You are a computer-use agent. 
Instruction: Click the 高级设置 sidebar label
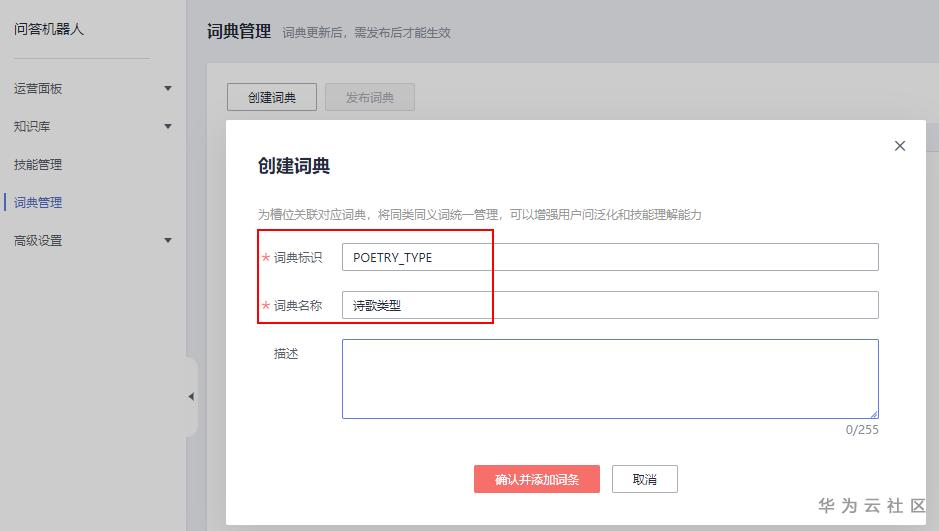[38, 241]
